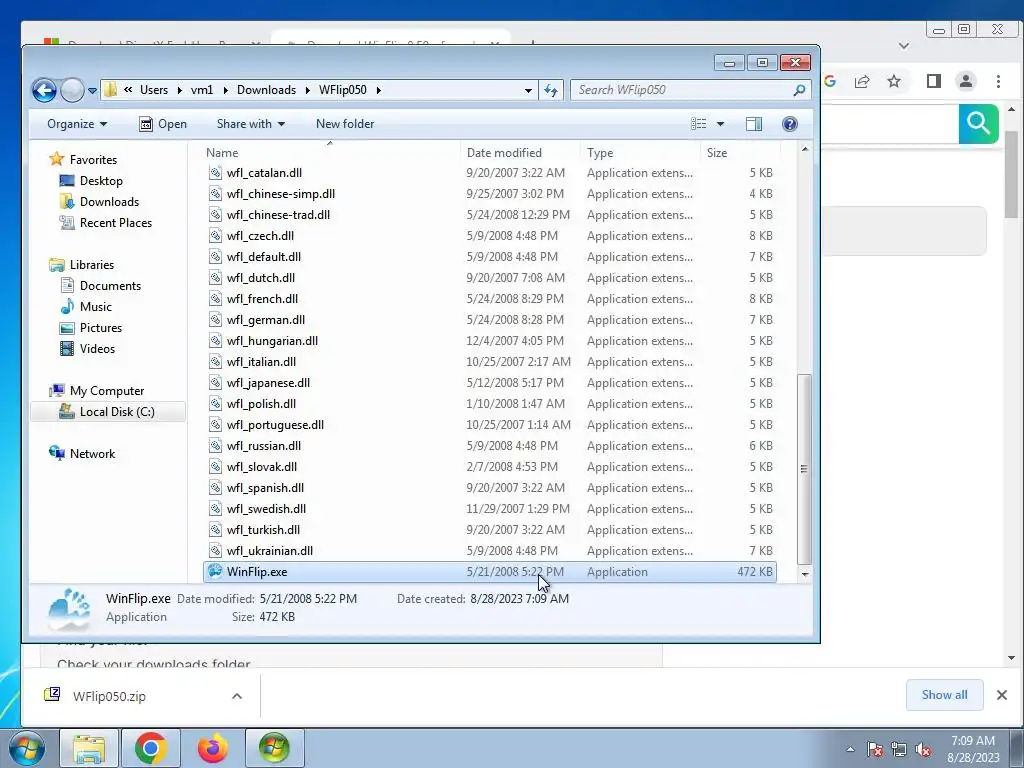Click the wfl_czech.dll file icon
The height and width of the screenshot is (768, 1024).
pos(215,236)
